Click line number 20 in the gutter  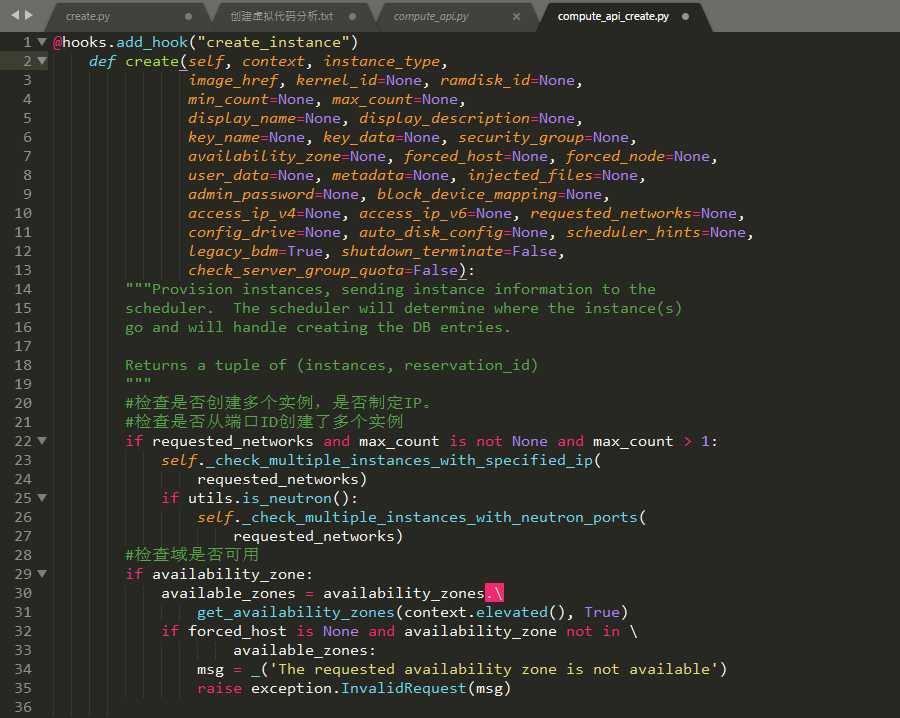coord(23,403)
